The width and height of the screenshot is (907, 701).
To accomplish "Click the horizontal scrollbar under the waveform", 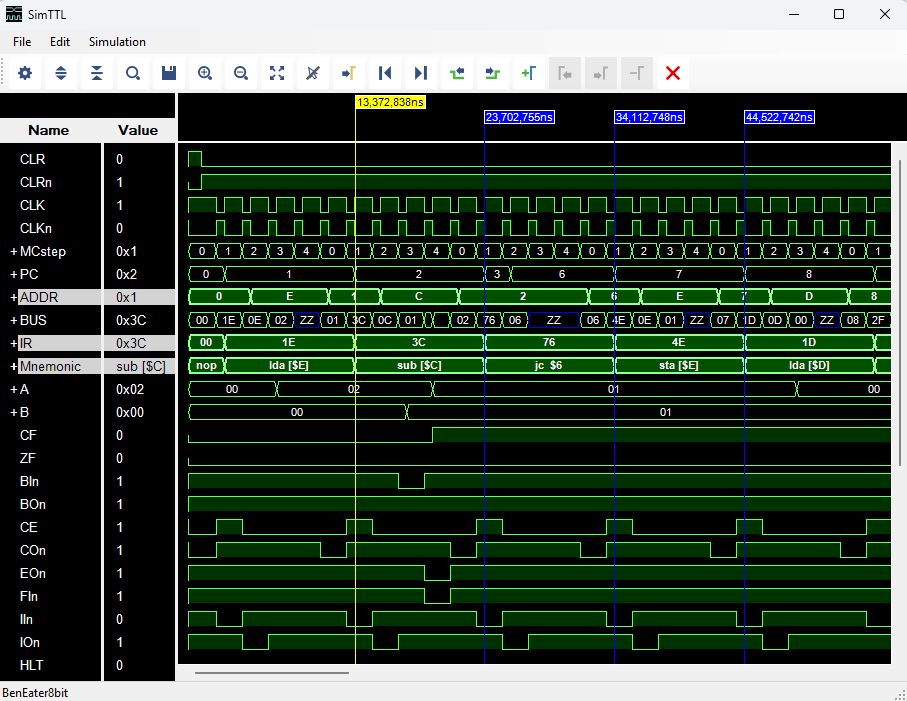I will (271, 673).
